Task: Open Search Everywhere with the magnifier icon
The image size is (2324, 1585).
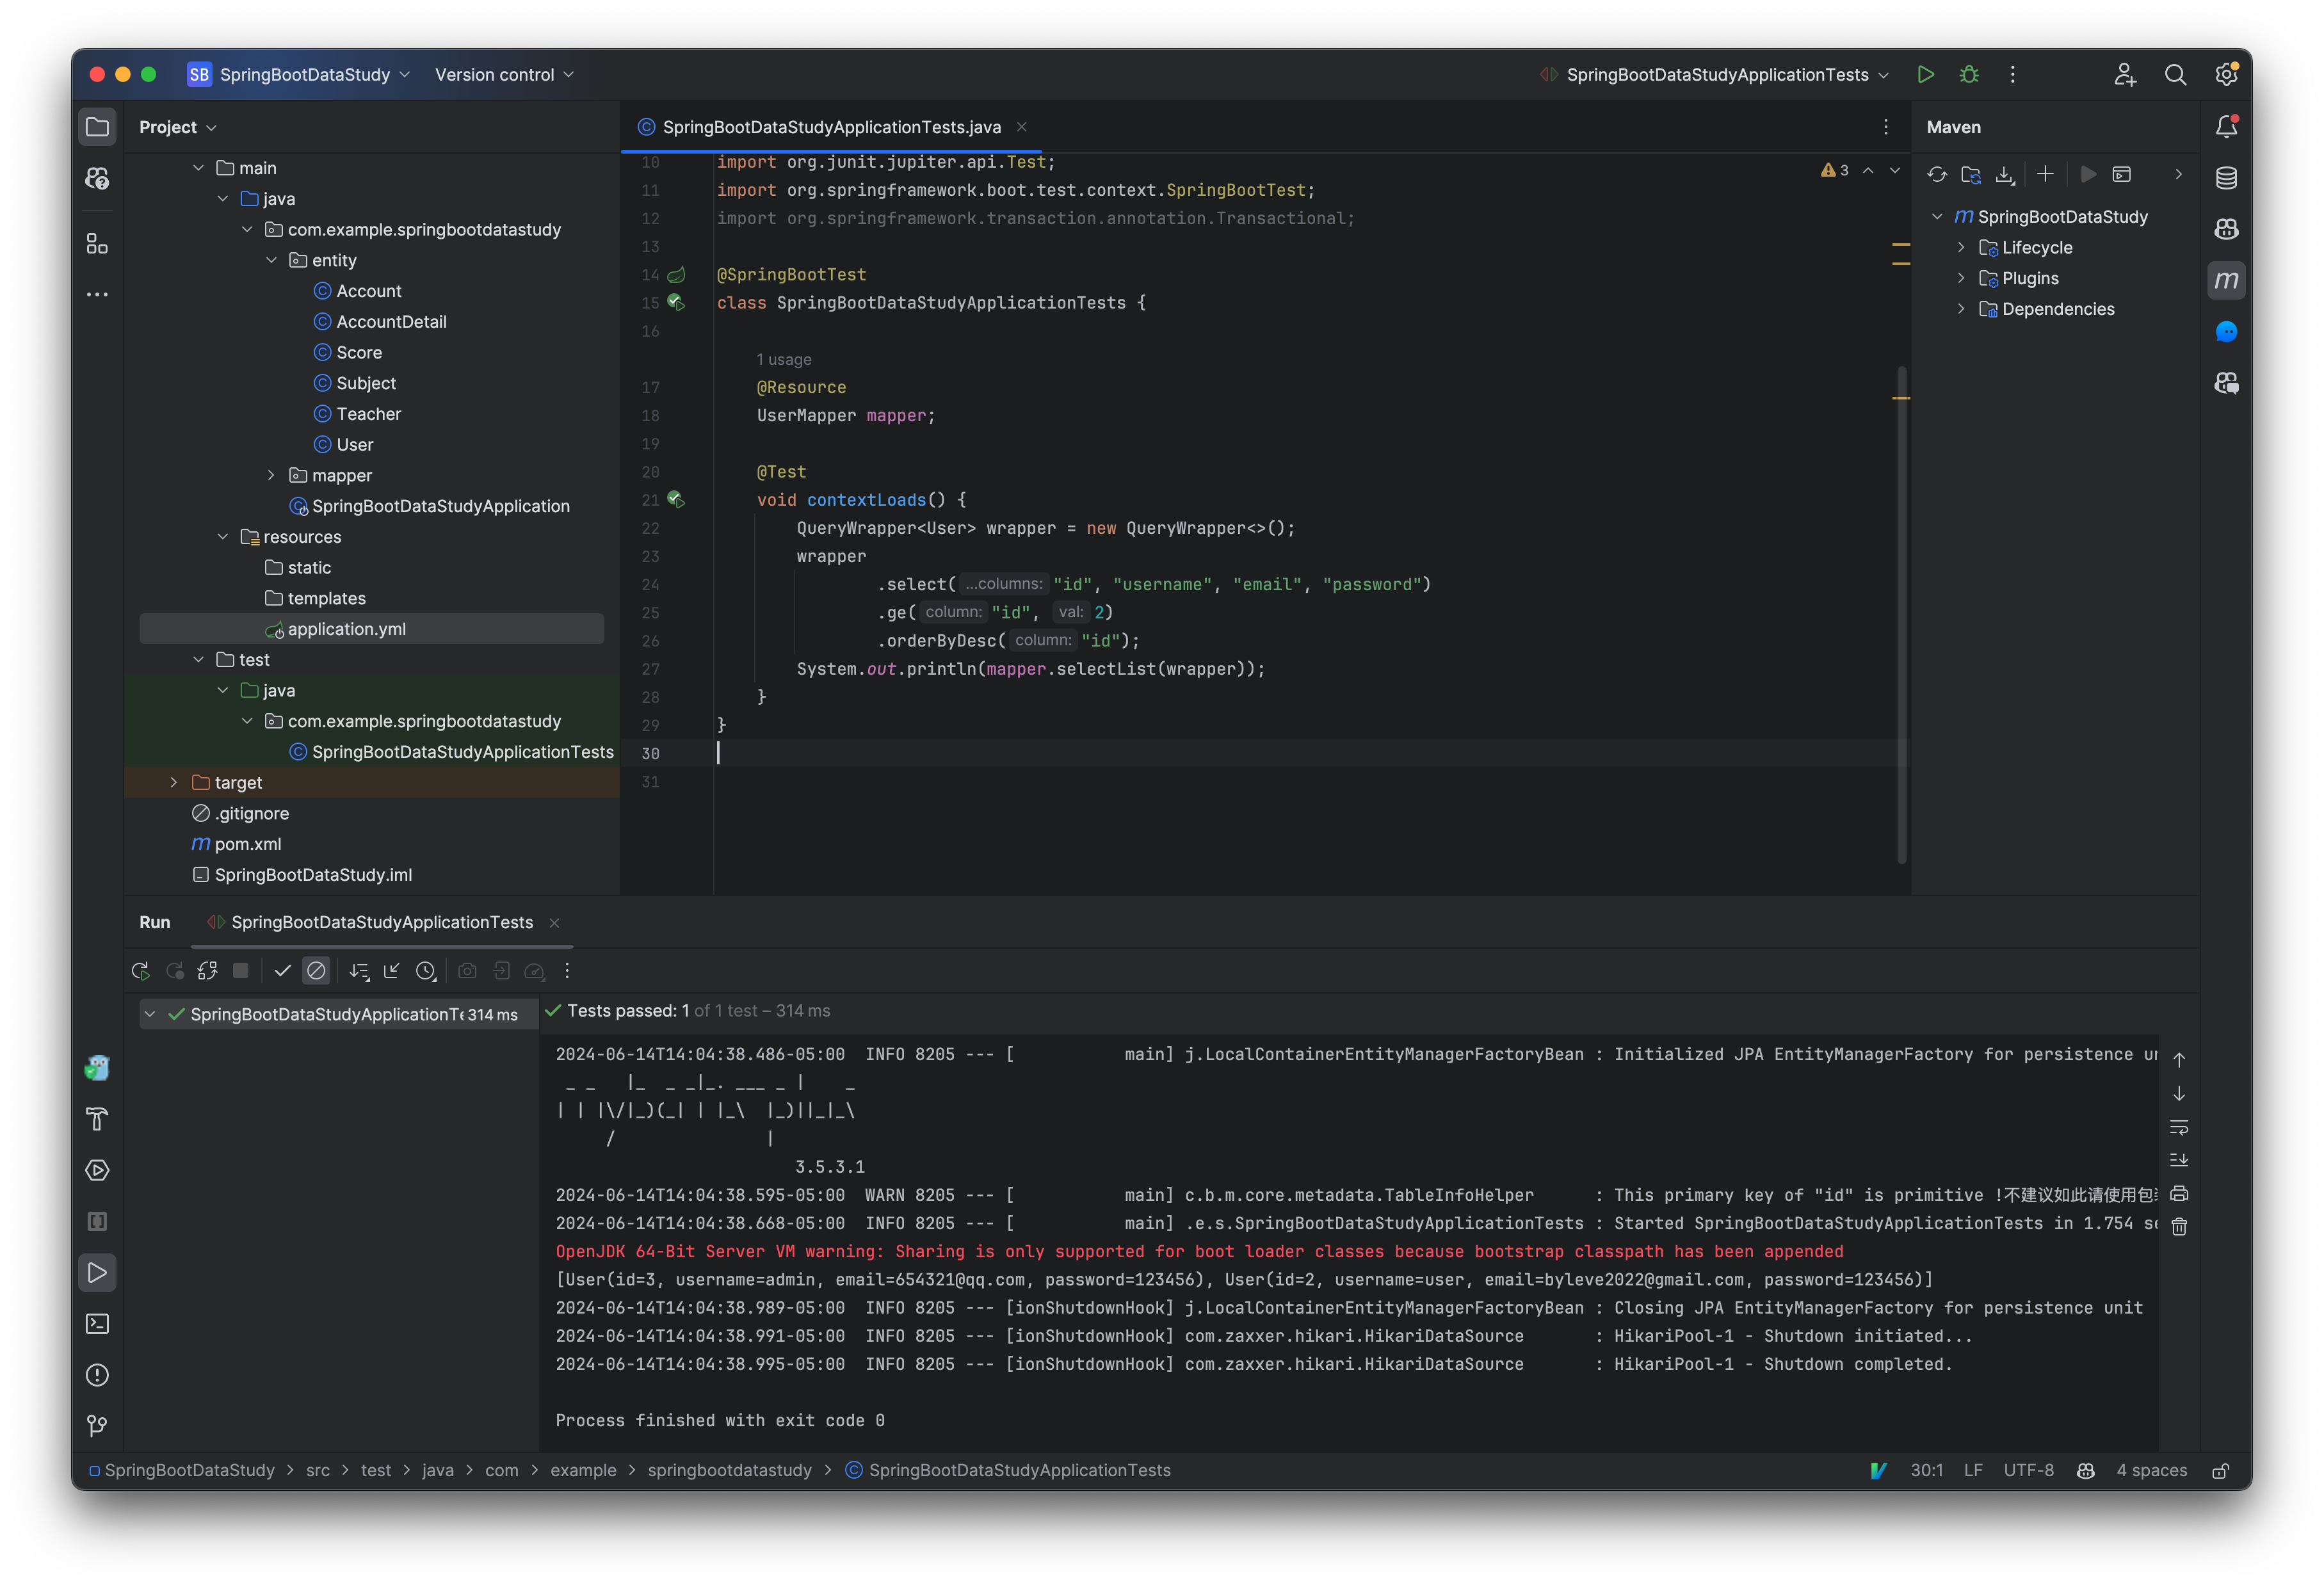Action: click(2176, 74)
